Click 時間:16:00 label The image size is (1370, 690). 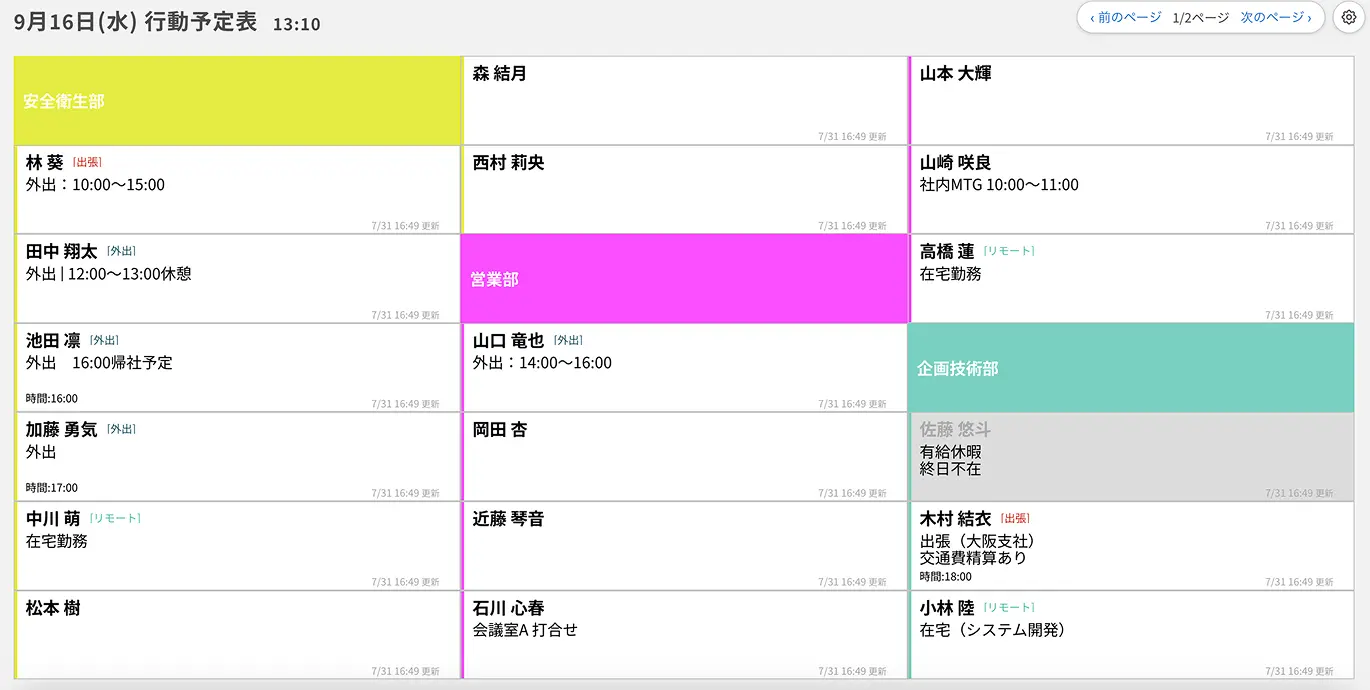tap(52, 398)
